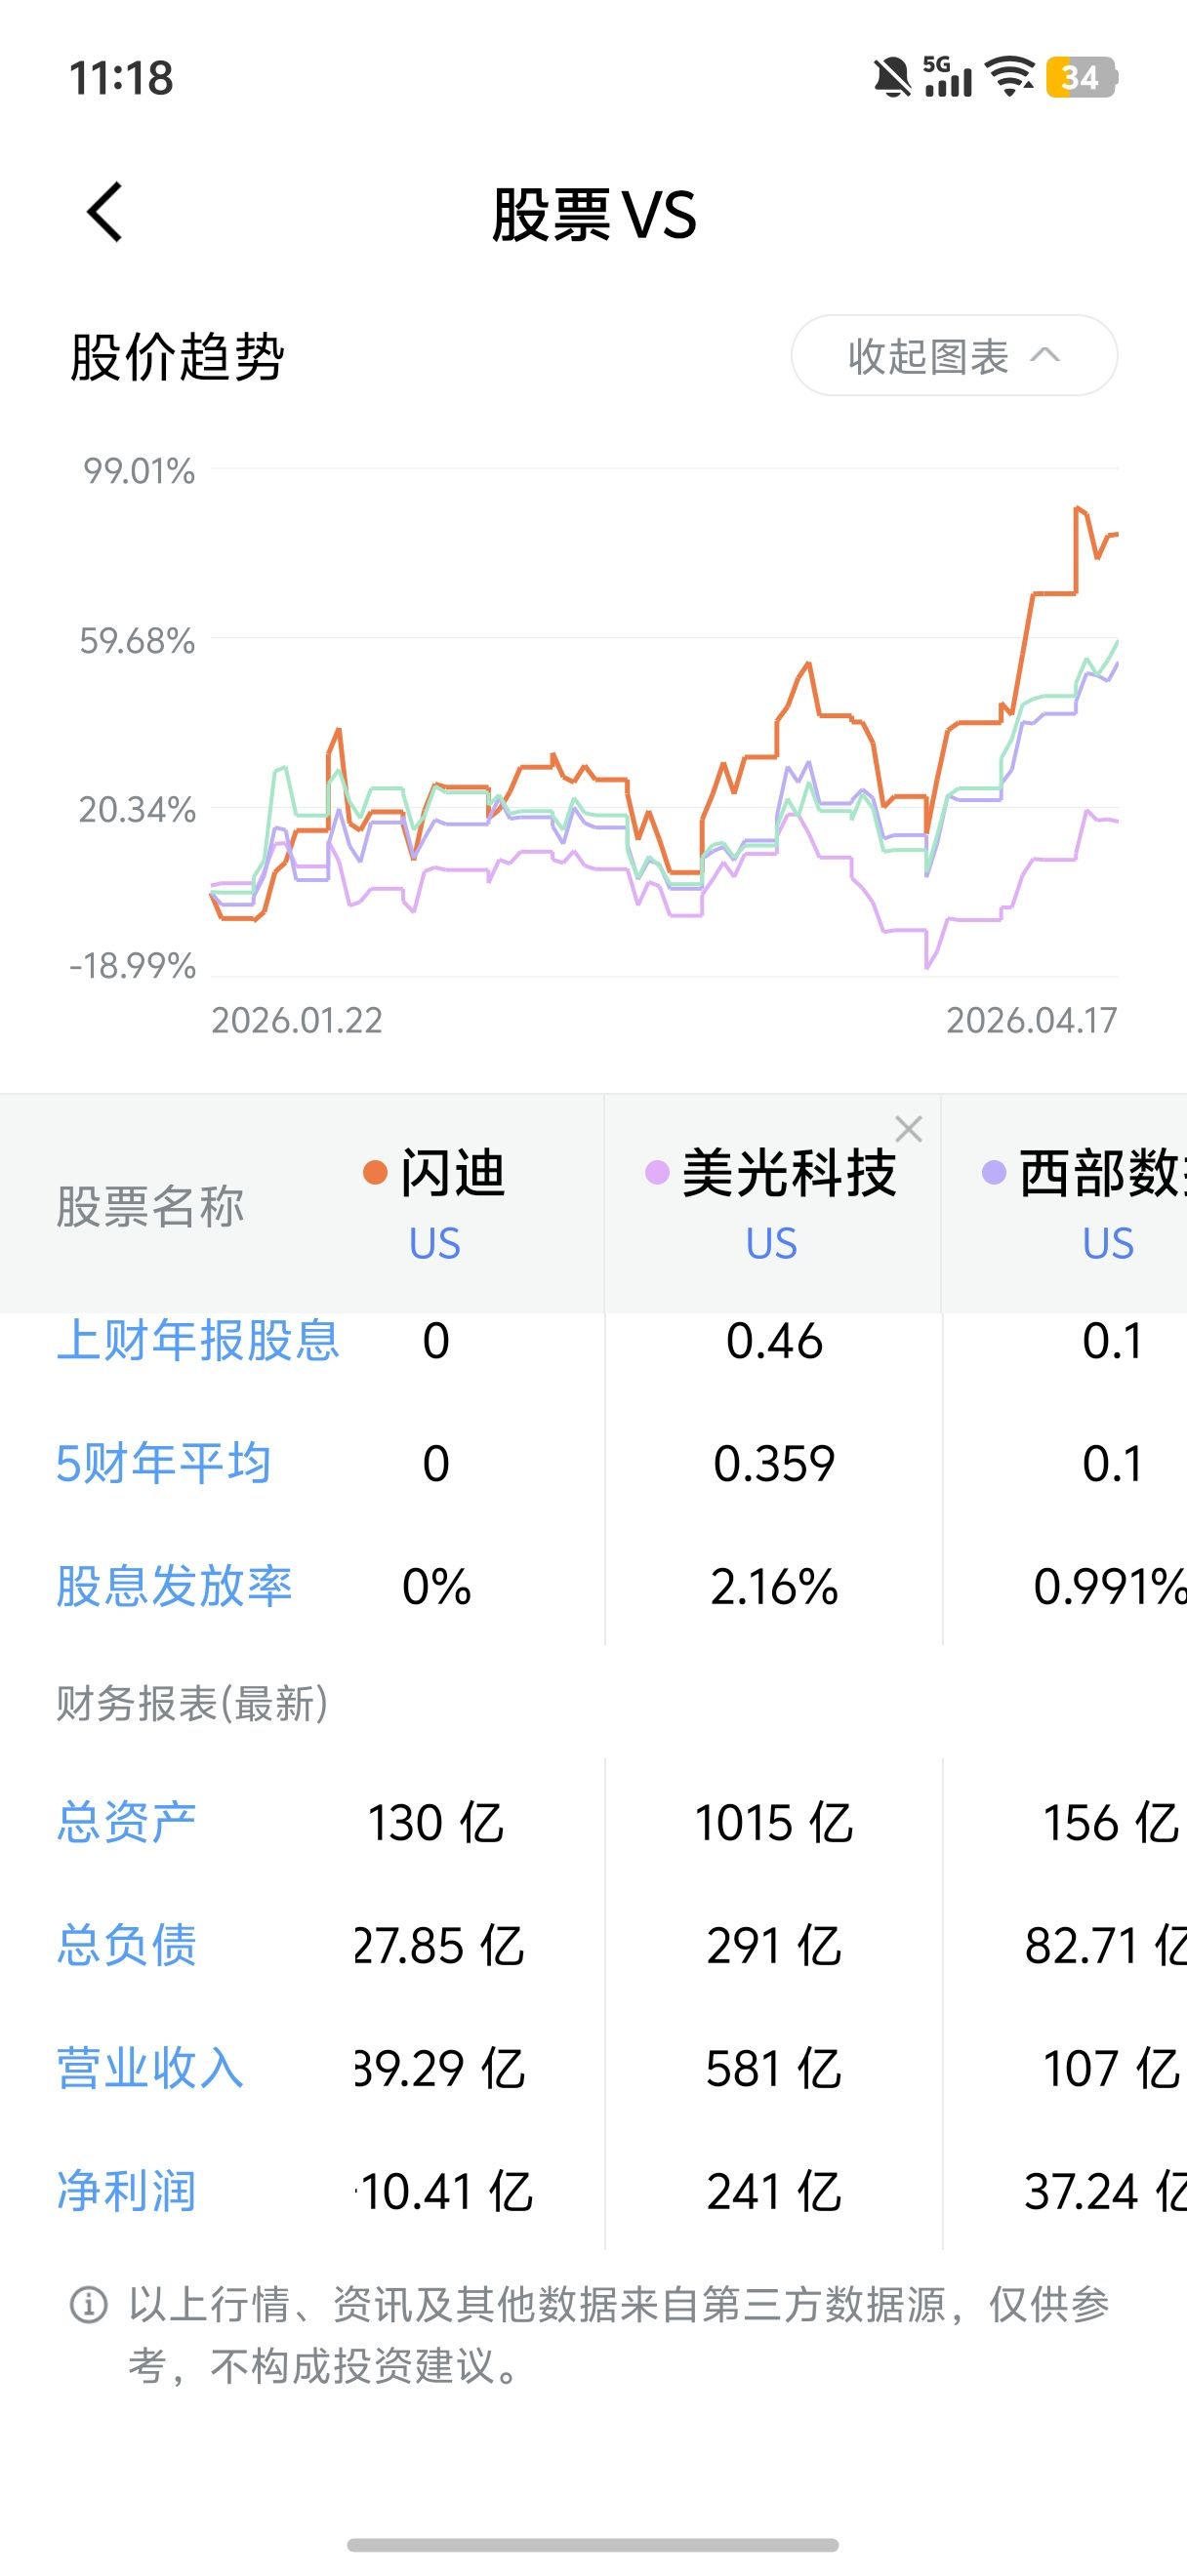
Task: Tap 总资产 row label
Action: pos(126,1822)
